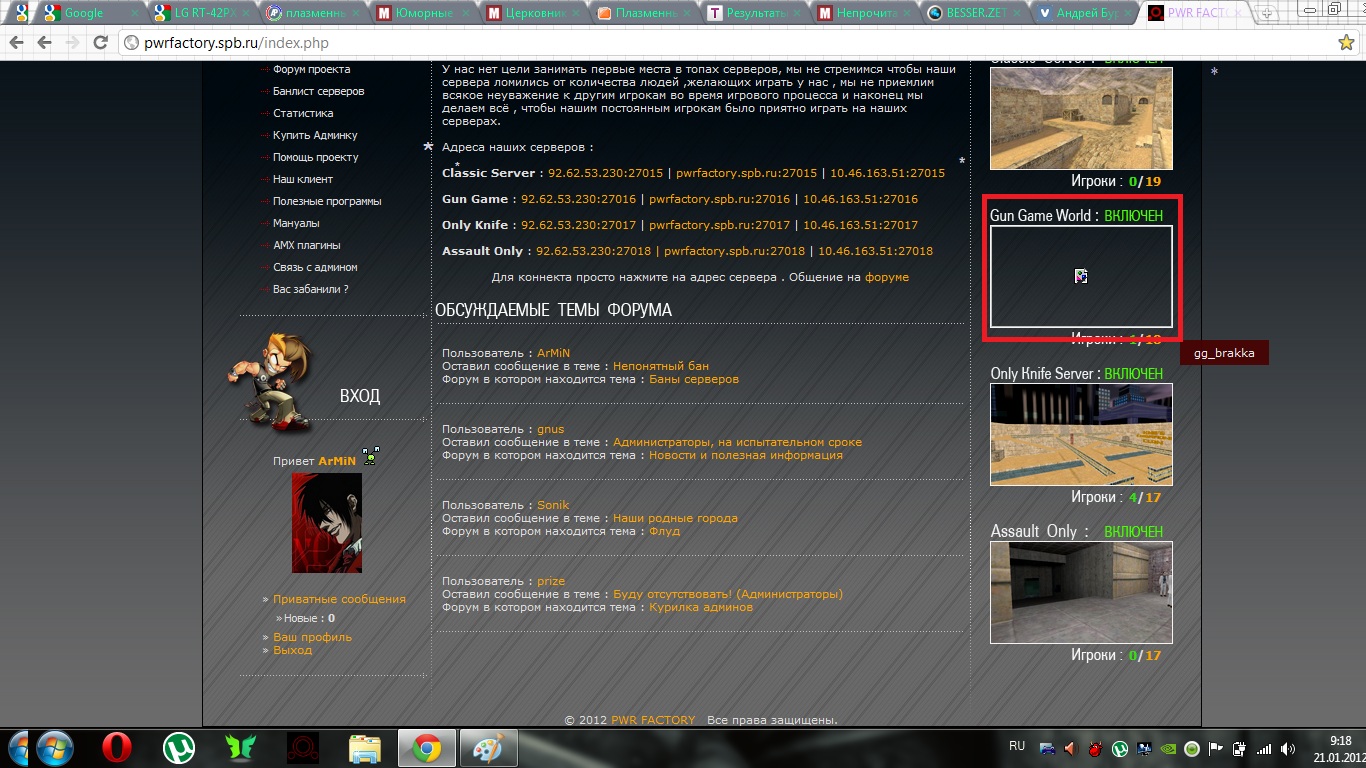Click the Assault Only server map thumbnail
The width and height of the screenshot is (1366, 768).
point(1081,592)
